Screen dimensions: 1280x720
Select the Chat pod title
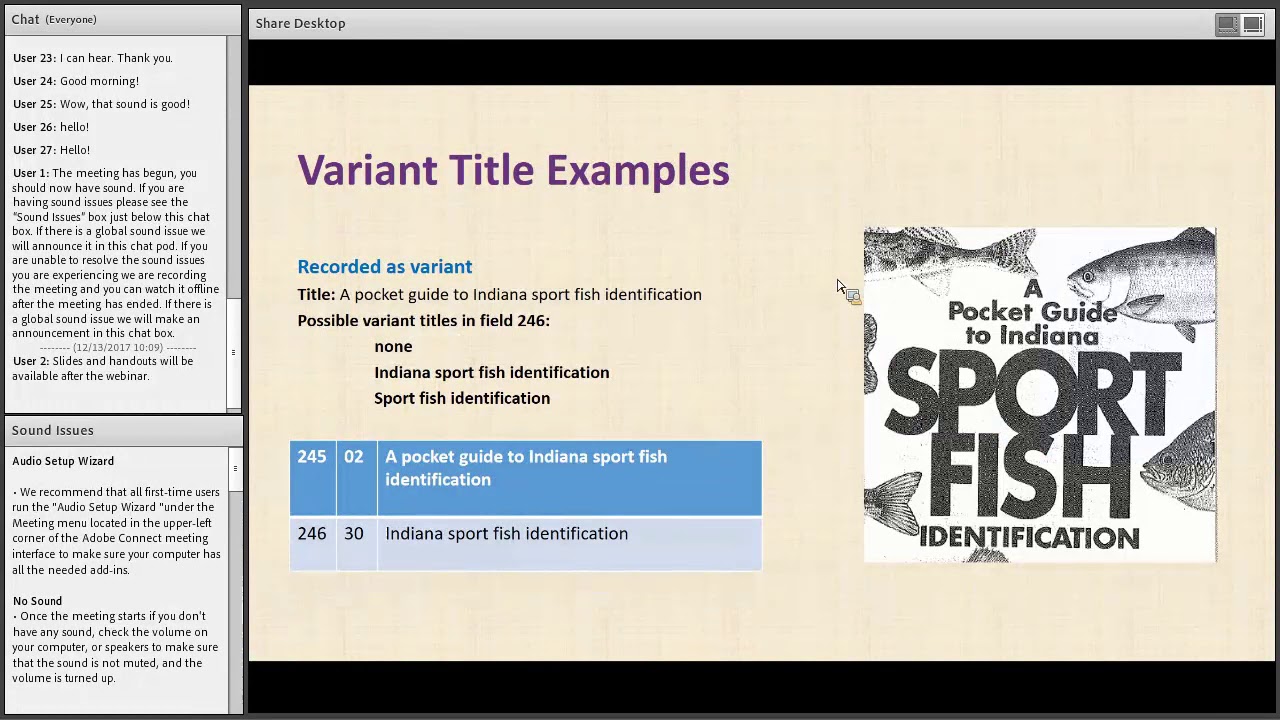pos(25,19)
